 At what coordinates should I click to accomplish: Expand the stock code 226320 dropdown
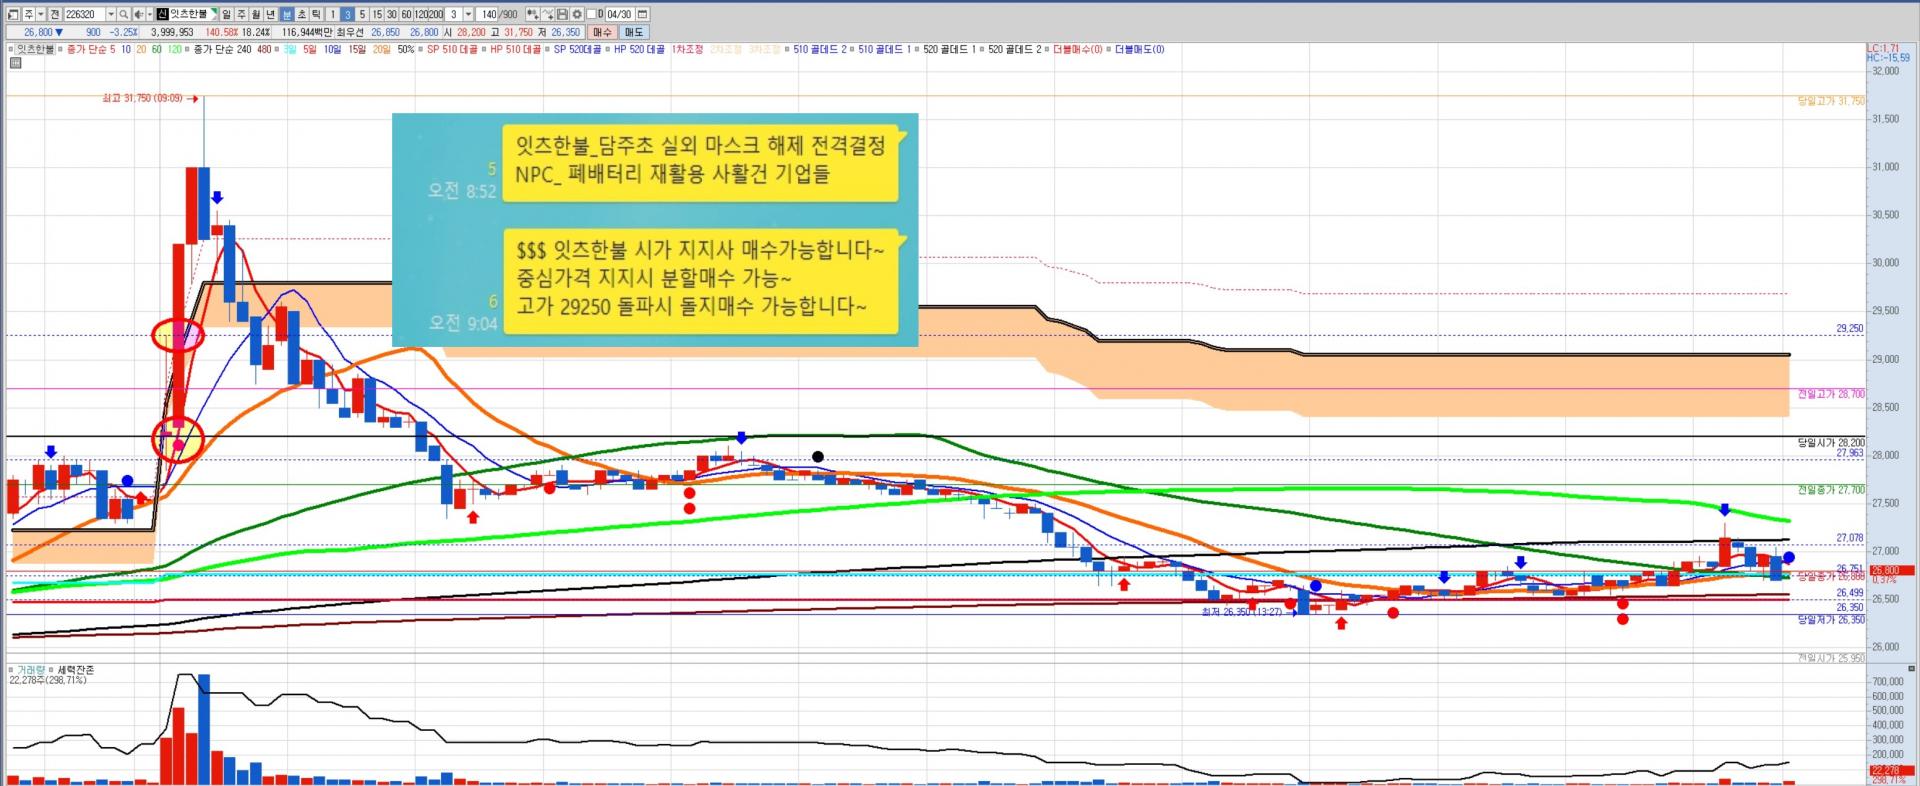(x=111, y=15)
